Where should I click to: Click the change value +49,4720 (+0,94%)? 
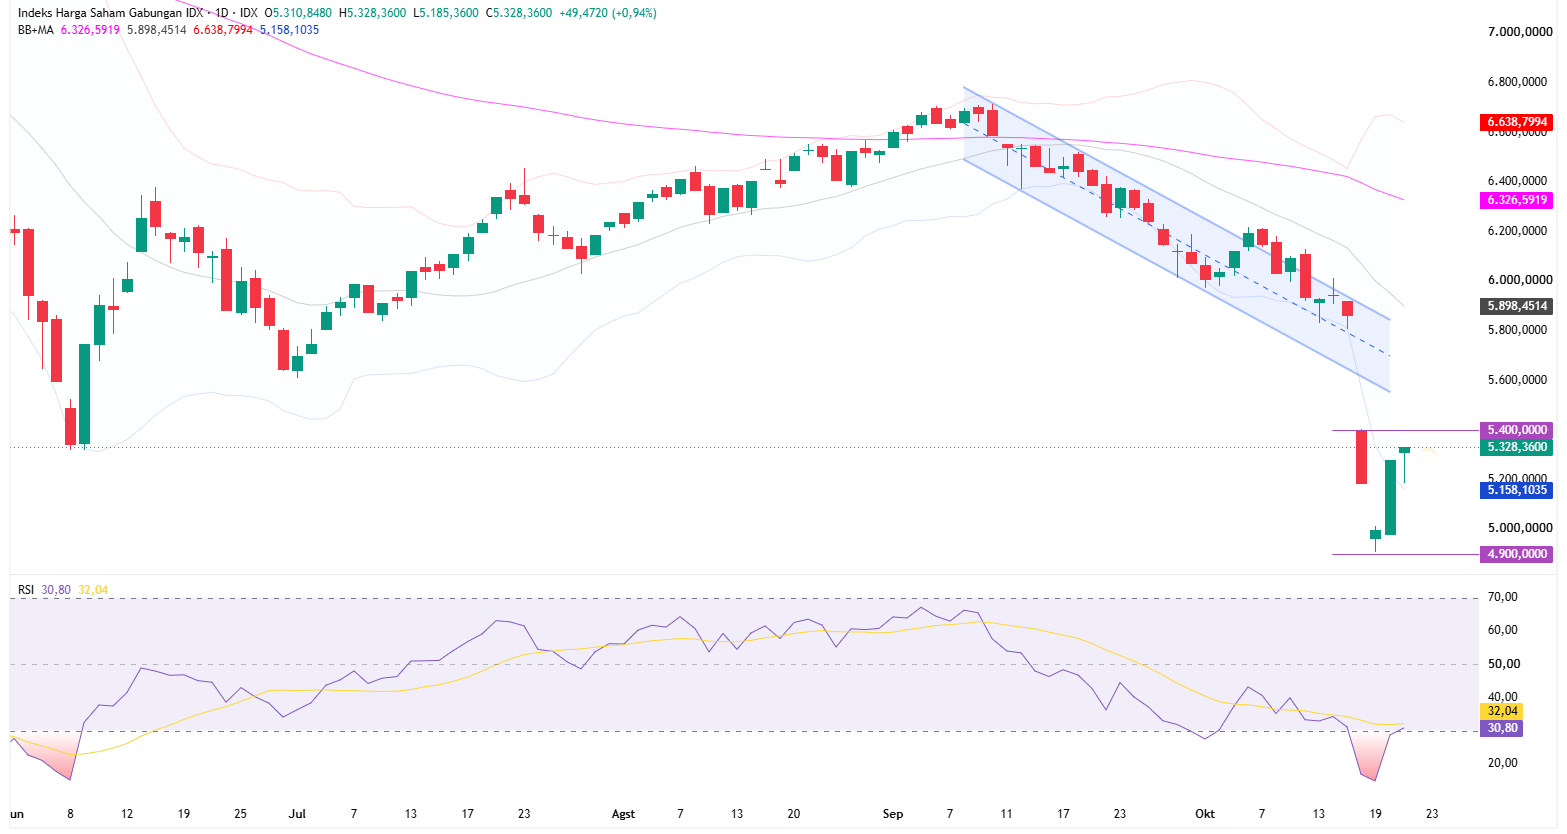pos(610,13)
